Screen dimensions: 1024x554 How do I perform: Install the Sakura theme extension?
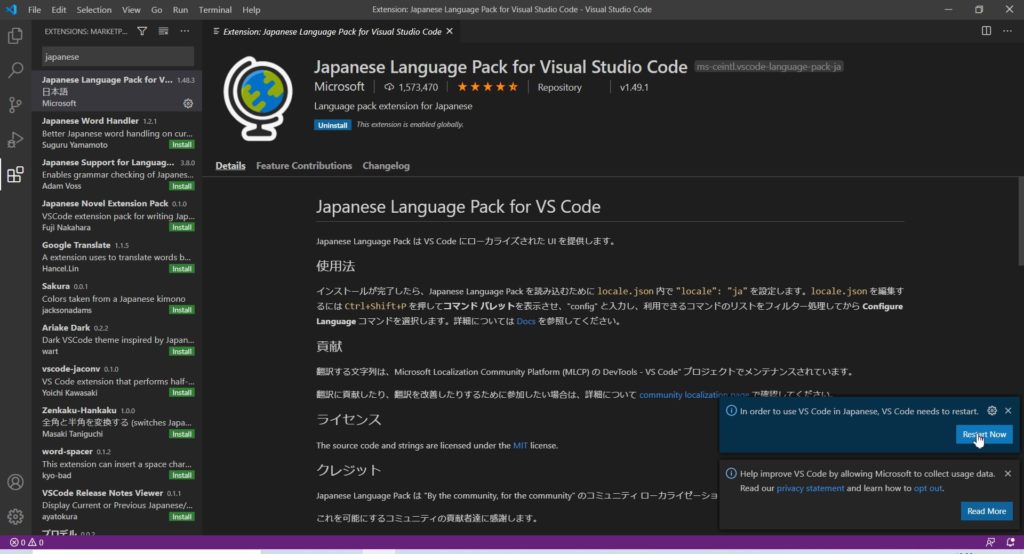[182, 310]
